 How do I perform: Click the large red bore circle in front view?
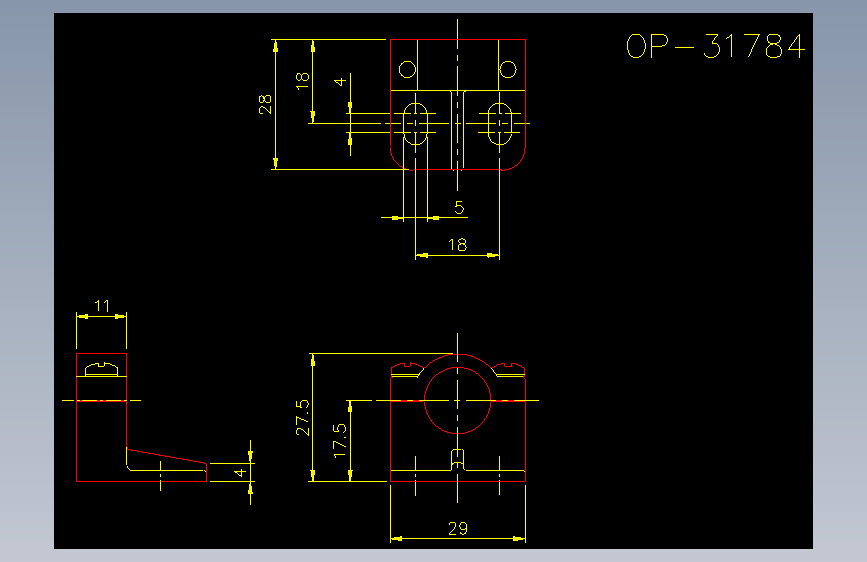(x=457, y=400)
